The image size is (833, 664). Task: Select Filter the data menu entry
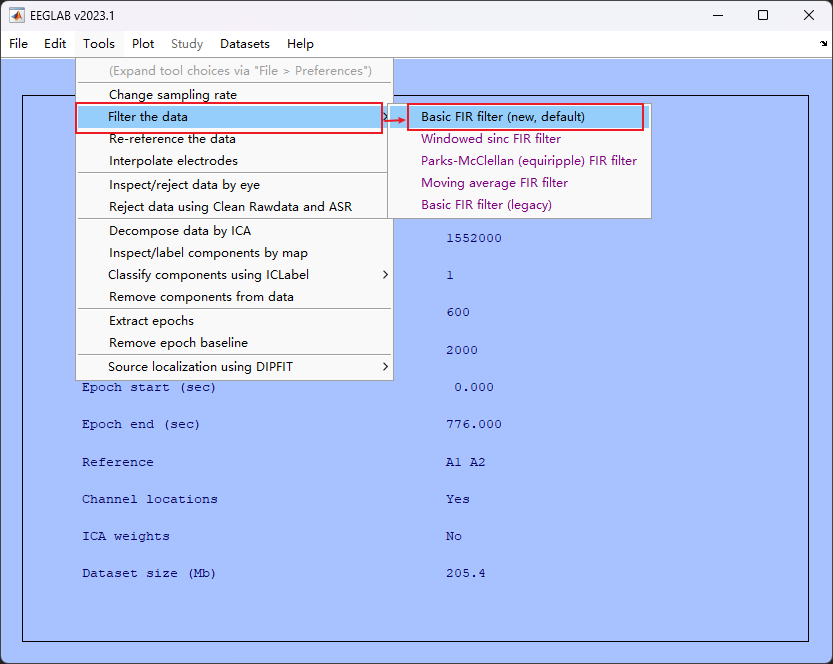[x=229, y=117]
